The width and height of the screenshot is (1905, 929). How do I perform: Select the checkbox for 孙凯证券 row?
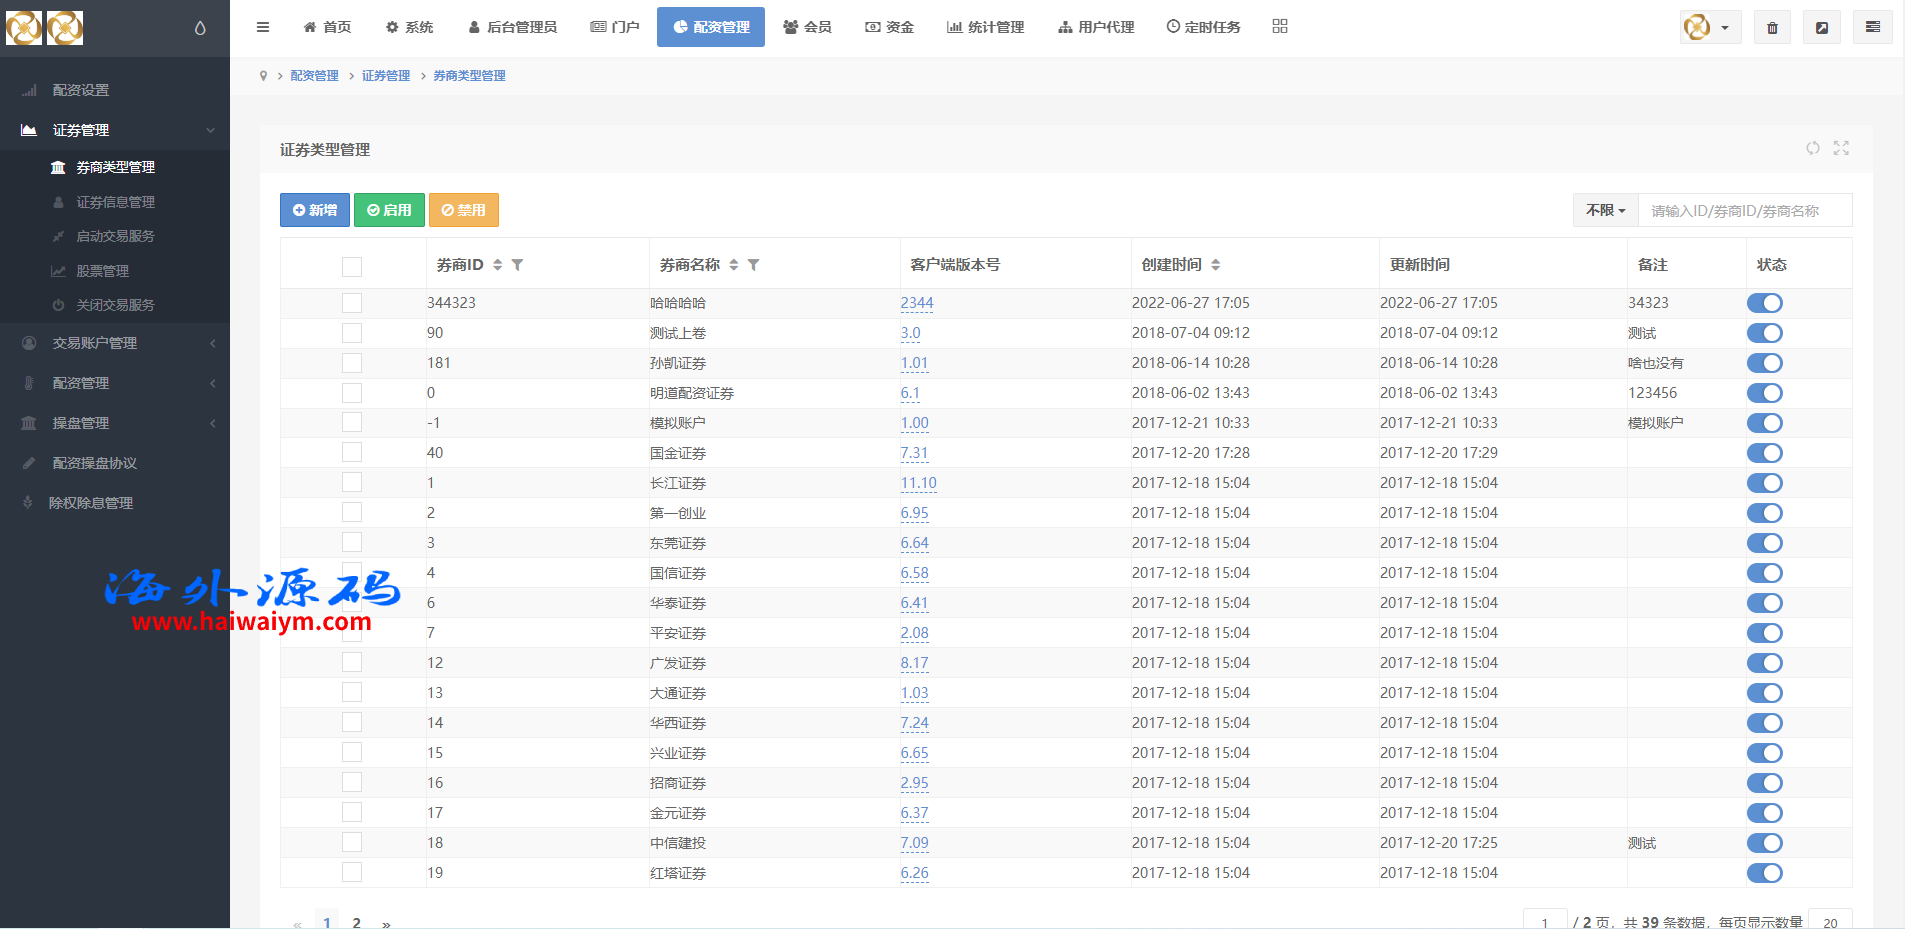click(x=352, y=363)
